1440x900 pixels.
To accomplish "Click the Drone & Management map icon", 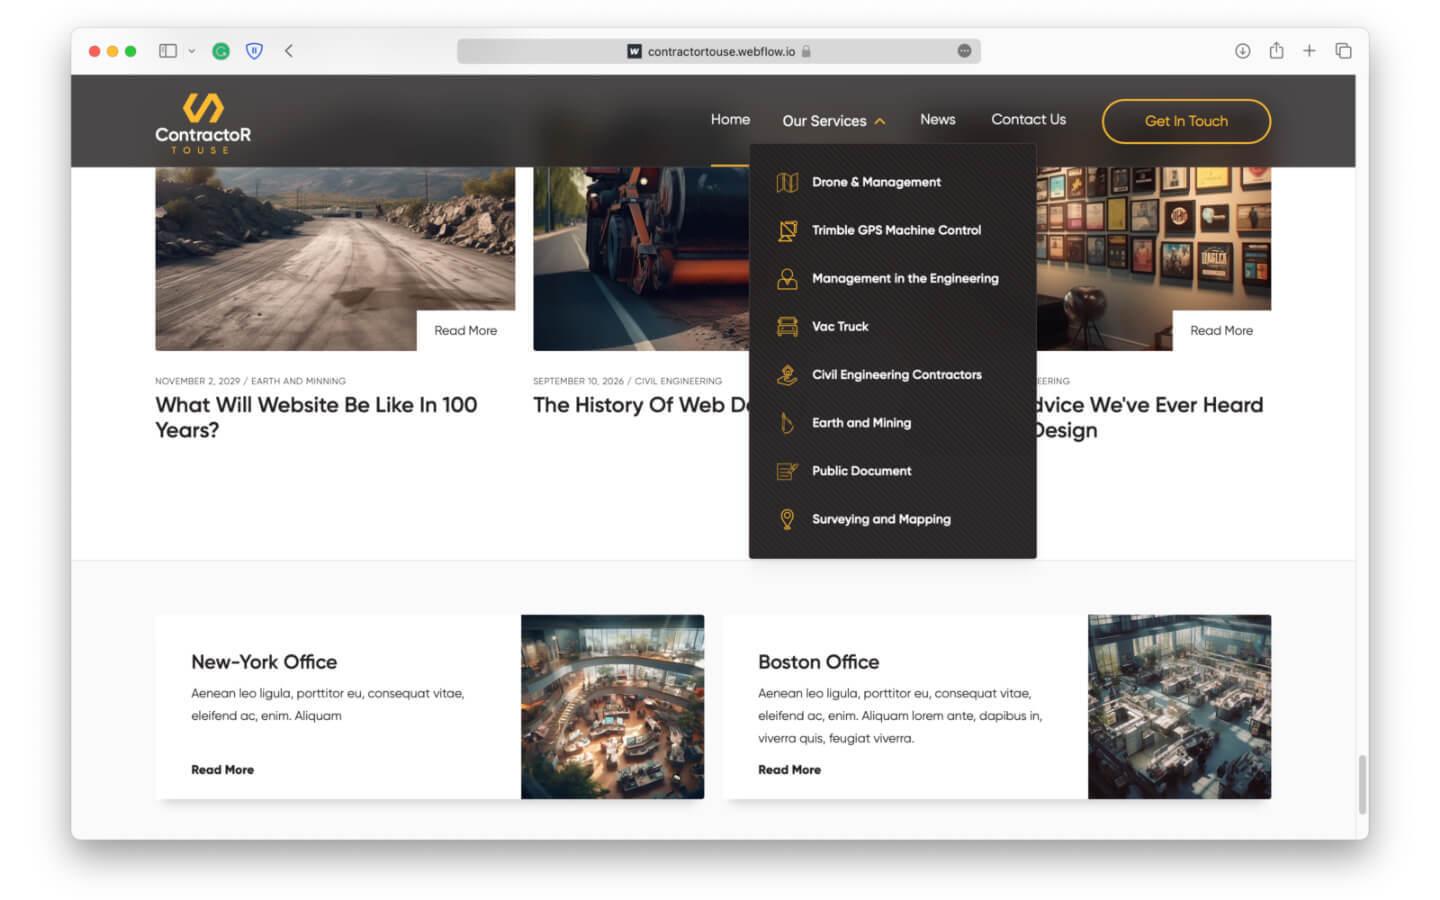I will click(x=787, y=182).
